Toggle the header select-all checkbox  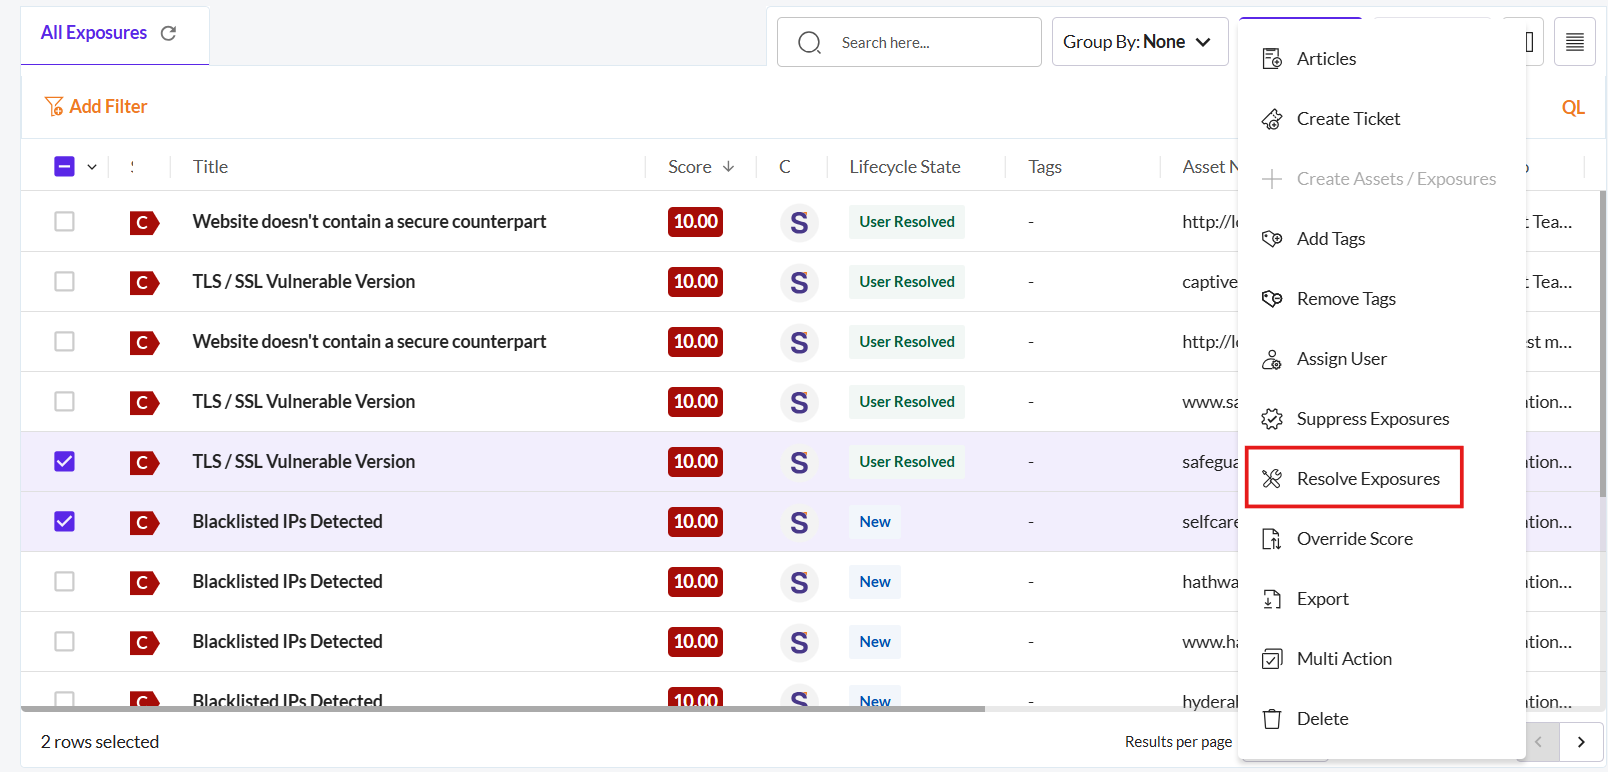(64, 166)
